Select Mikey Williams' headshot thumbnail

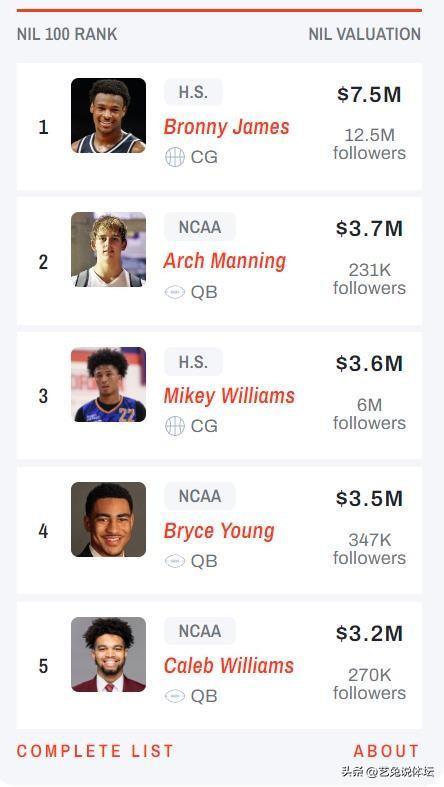tap(108, 384)
